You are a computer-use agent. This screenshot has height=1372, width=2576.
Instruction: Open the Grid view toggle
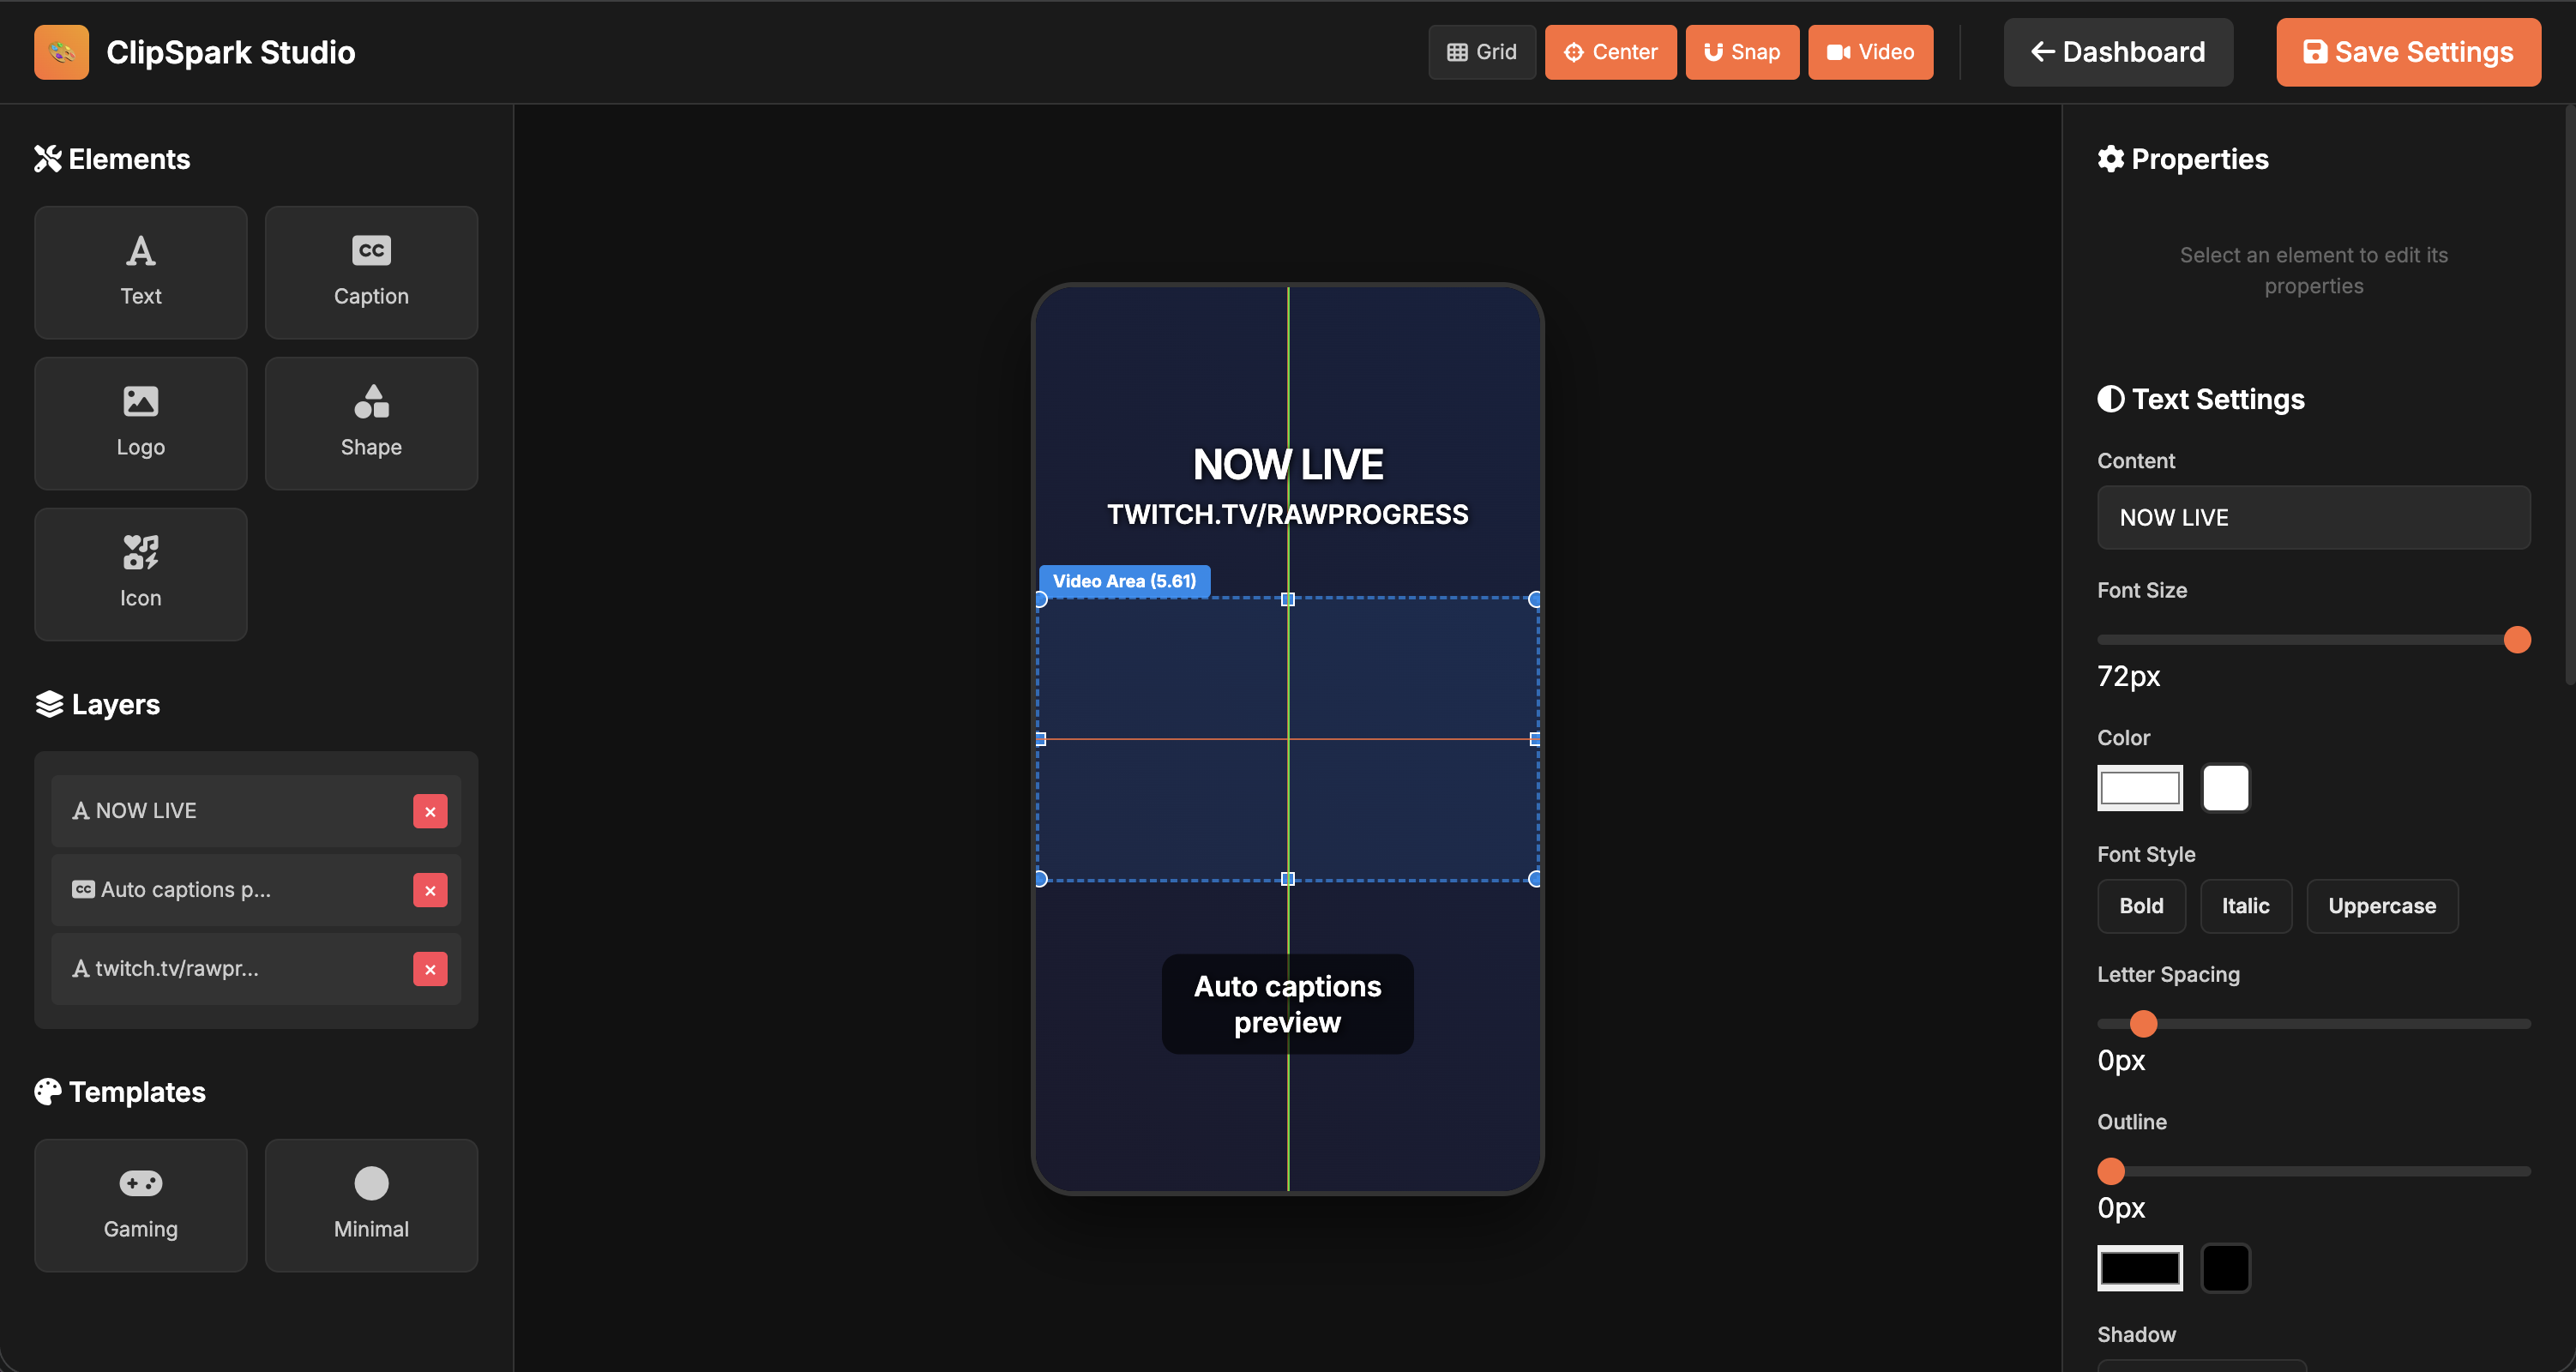(1482, 52)
